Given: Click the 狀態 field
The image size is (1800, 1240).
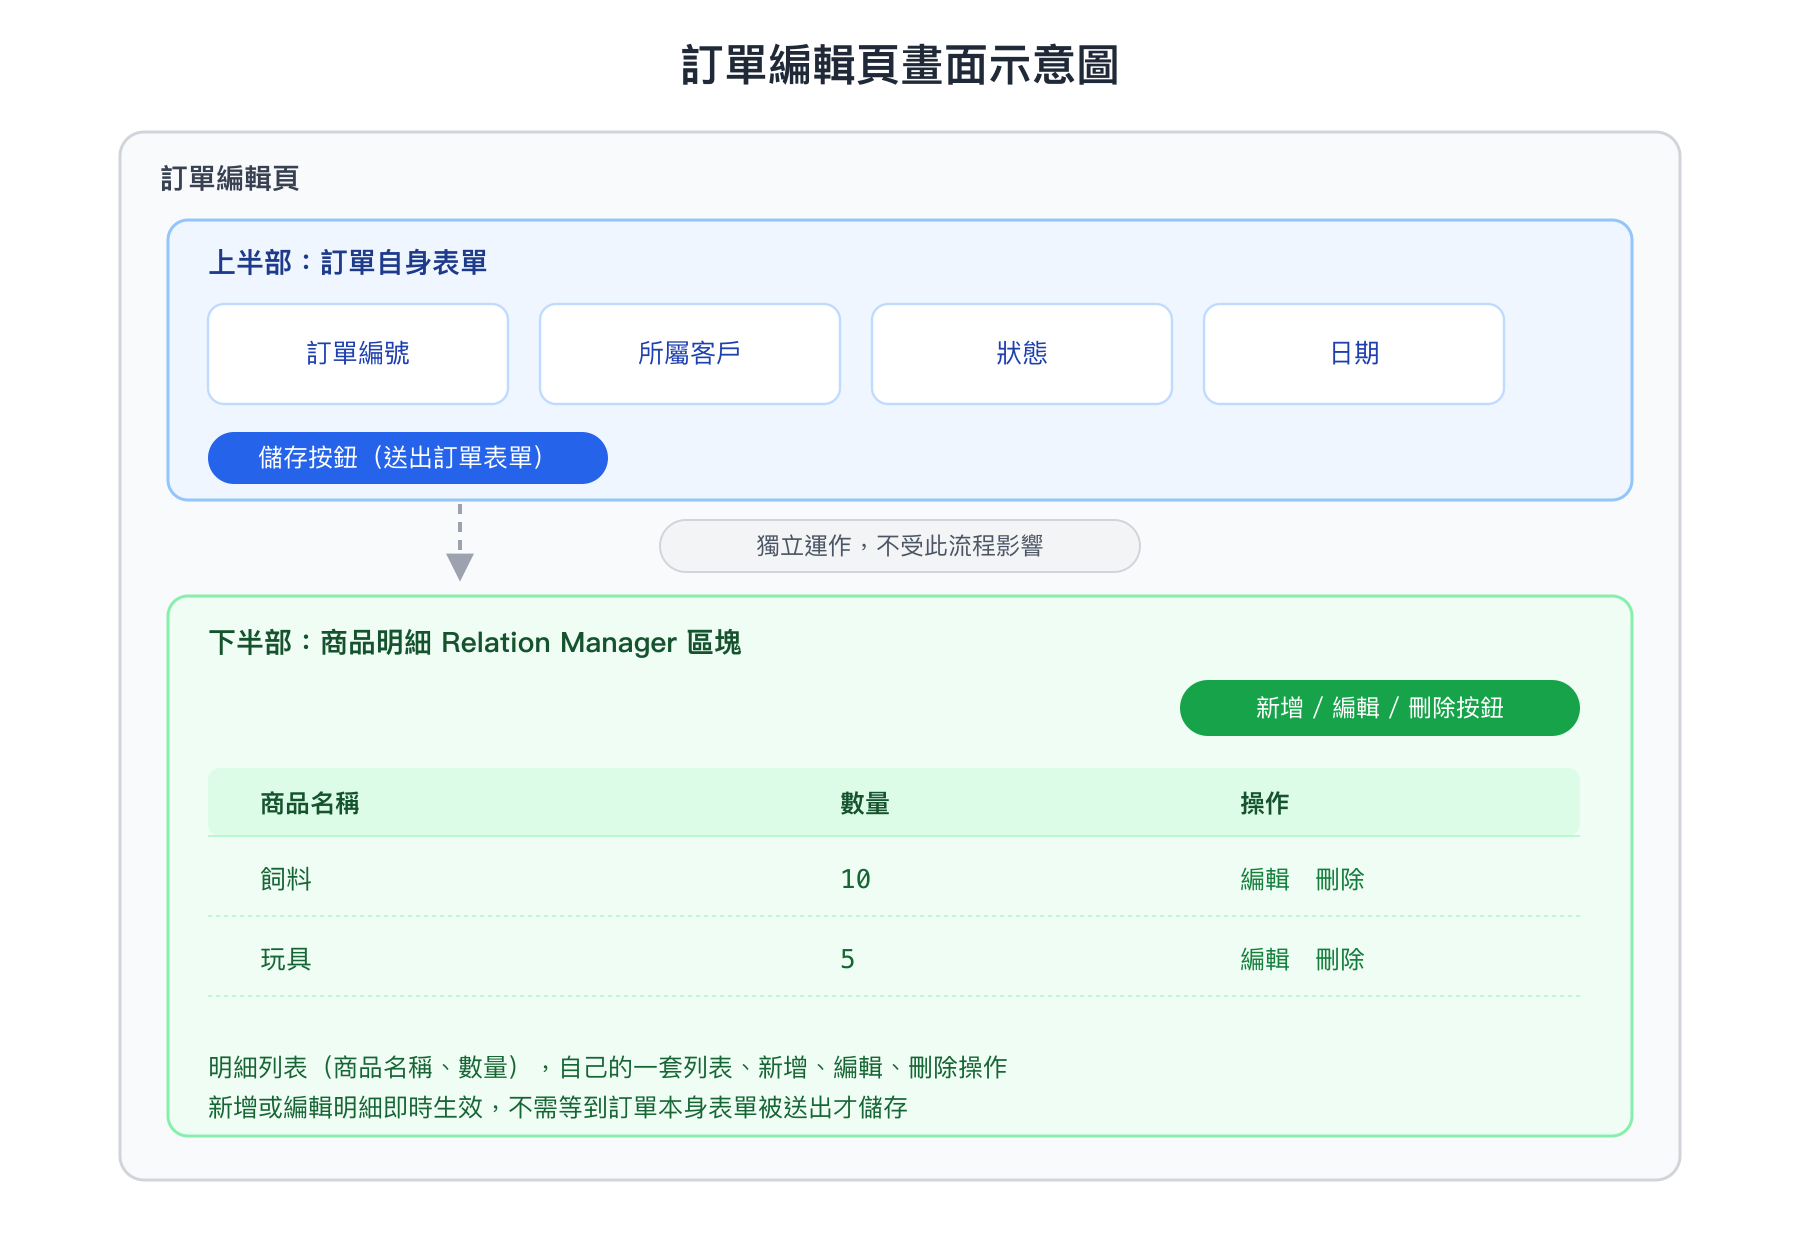Looking at the screenshot, I should pos(1022,354).
